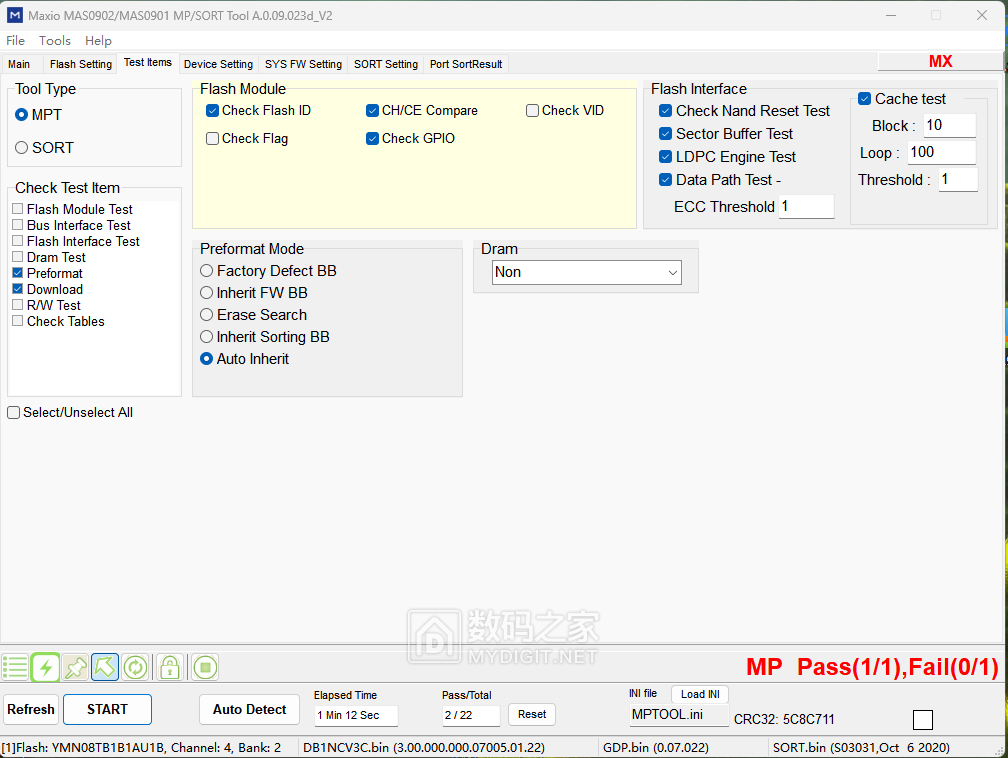Click the red MX button

[x=940, y=61]
